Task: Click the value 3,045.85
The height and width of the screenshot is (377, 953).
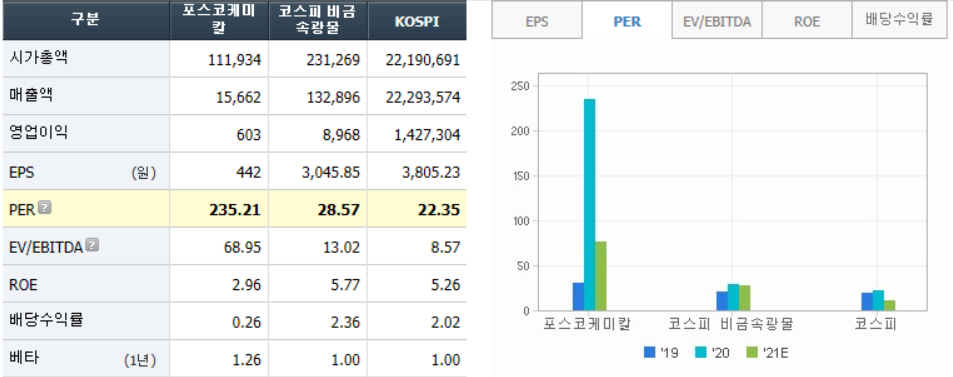Action: (332, 173)
